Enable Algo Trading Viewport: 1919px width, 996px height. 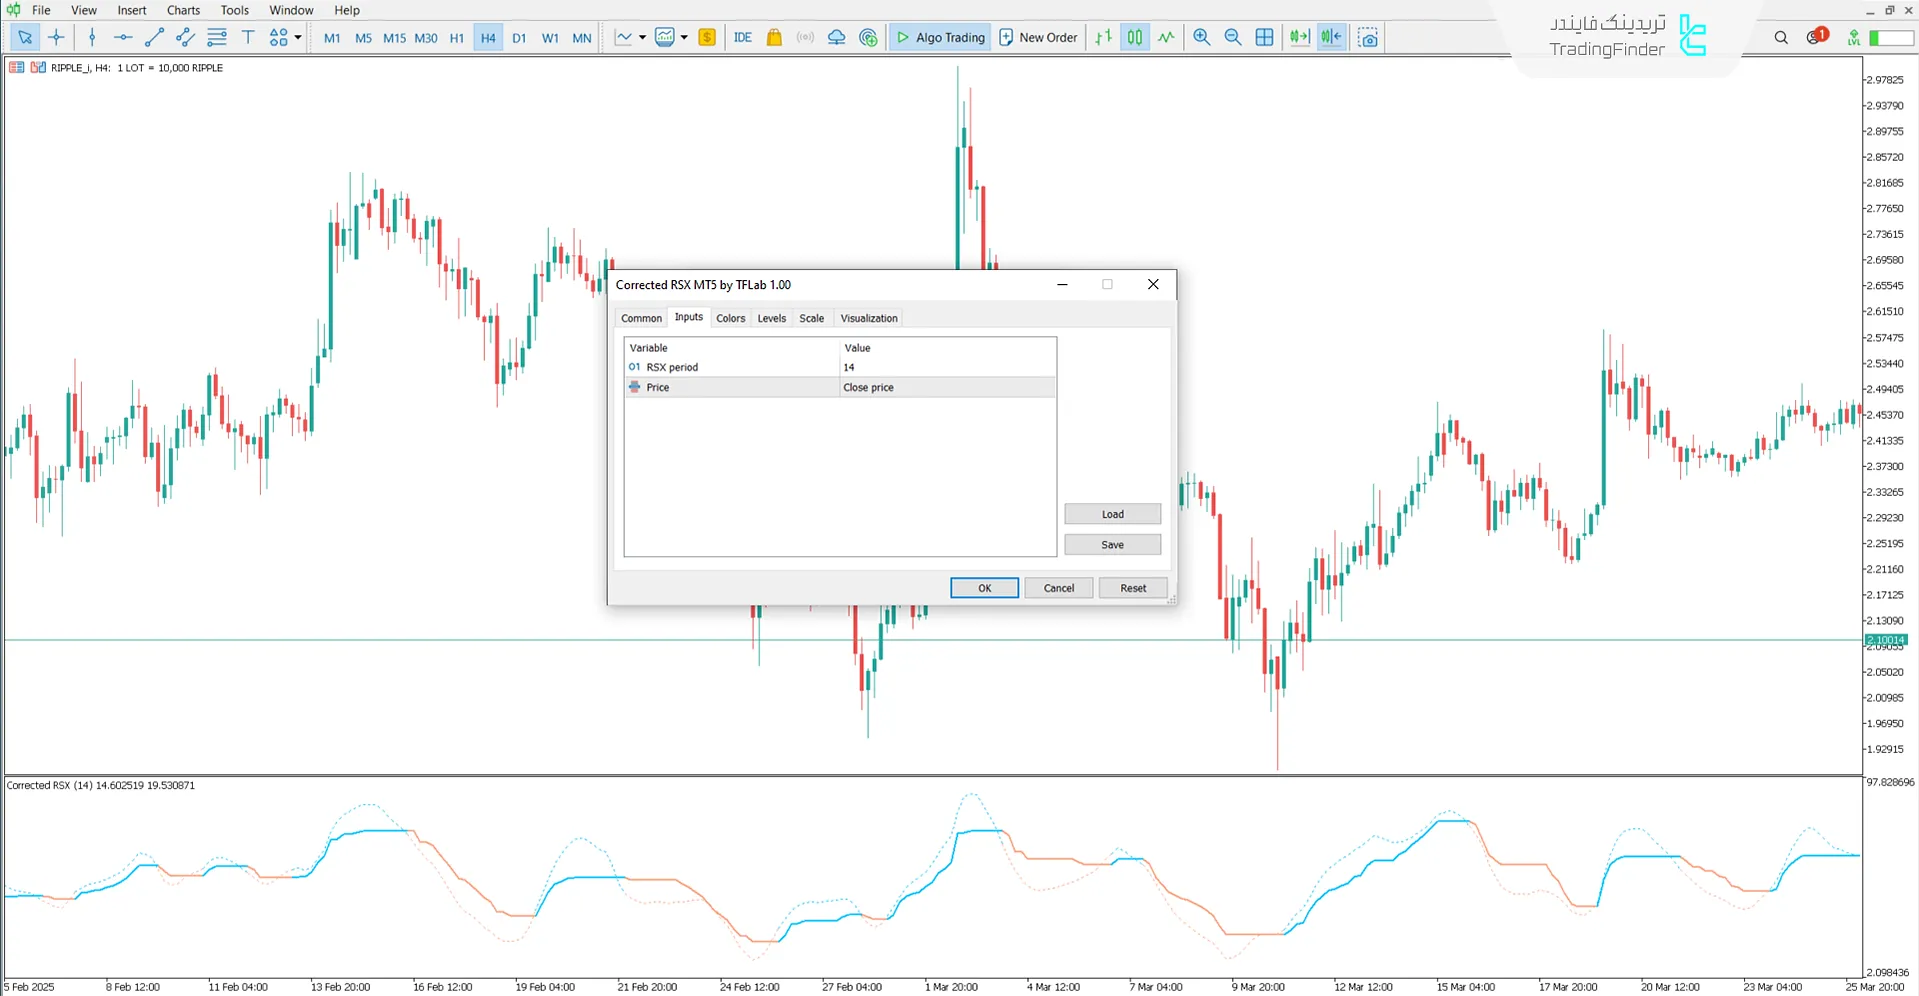click(939, 37)
